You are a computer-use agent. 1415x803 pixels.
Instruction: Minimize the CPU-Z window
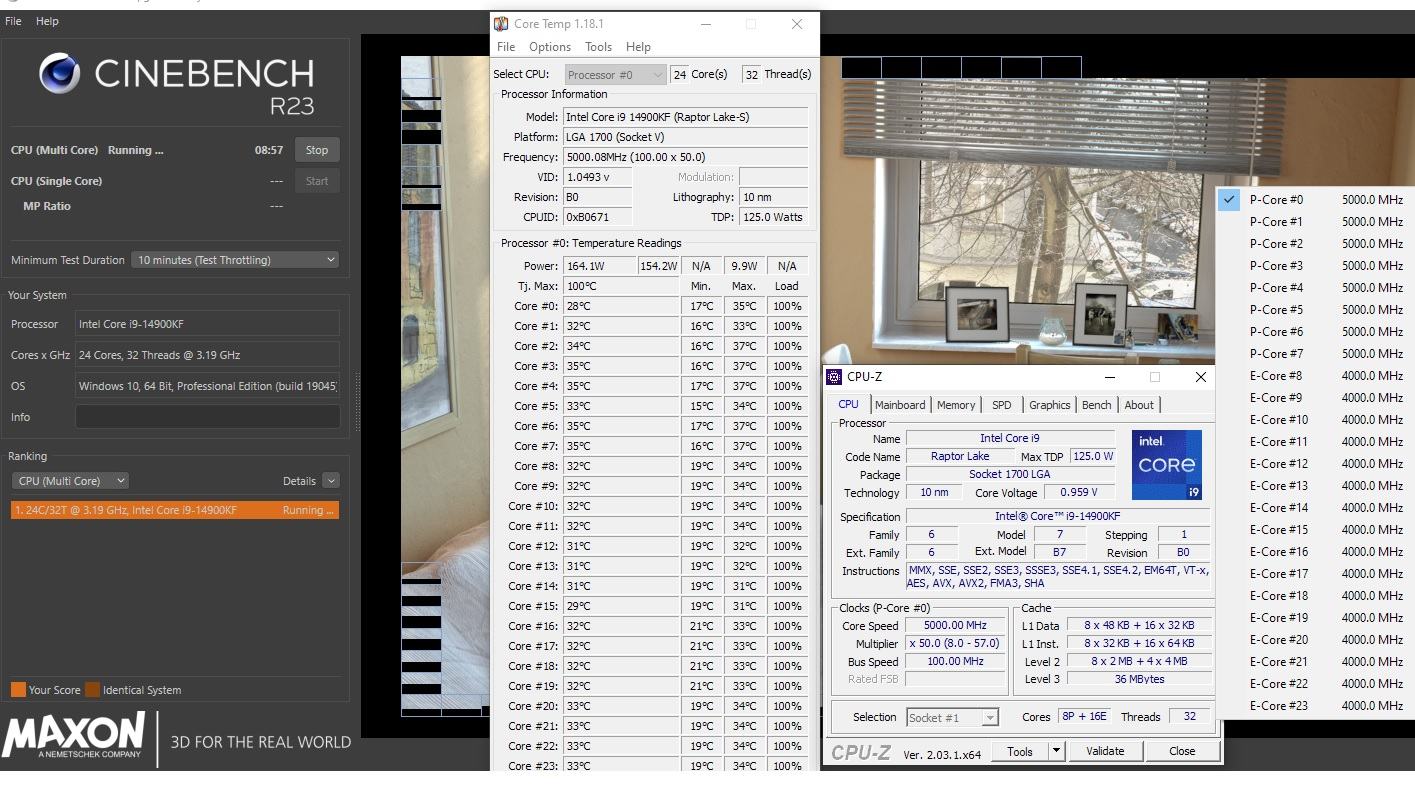1109,377
